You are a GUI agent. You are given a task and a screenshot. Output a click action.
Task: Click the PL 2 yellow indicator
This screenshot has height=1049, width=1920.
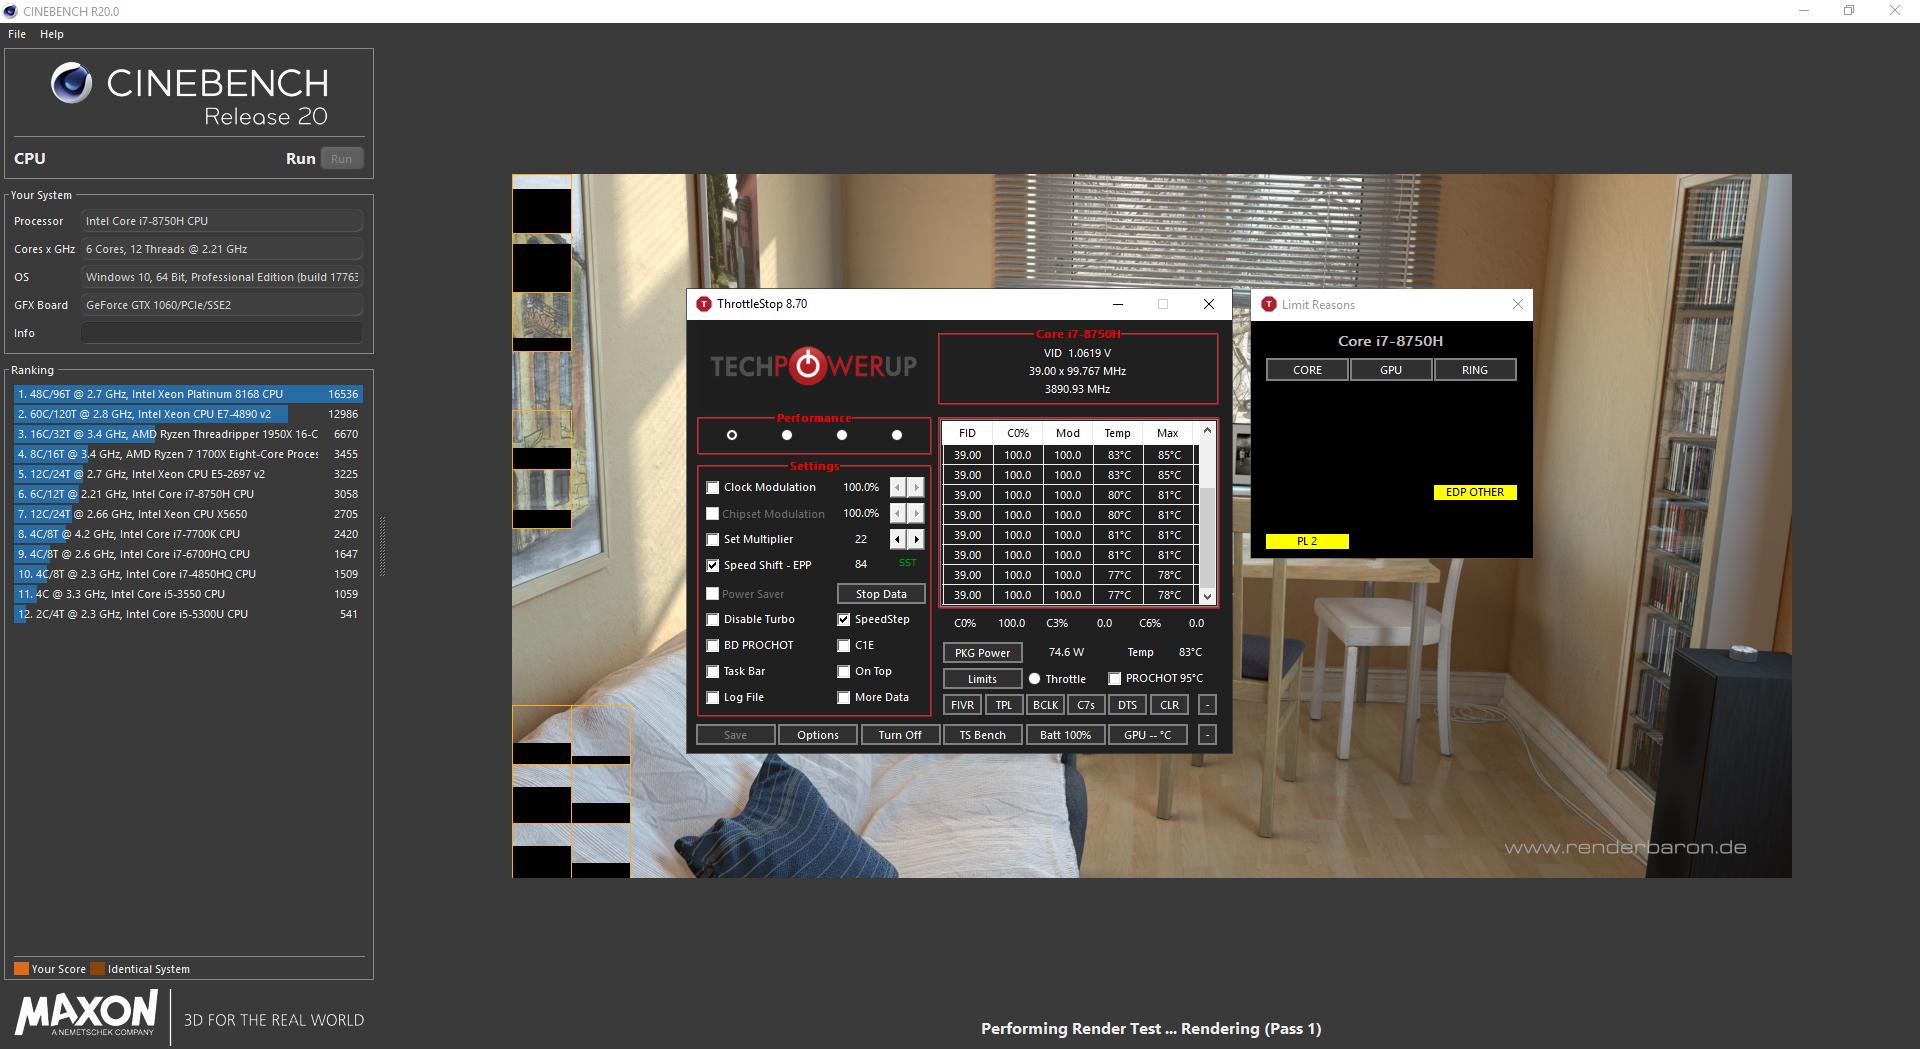pyautogui.click(x=1307, y=541)
